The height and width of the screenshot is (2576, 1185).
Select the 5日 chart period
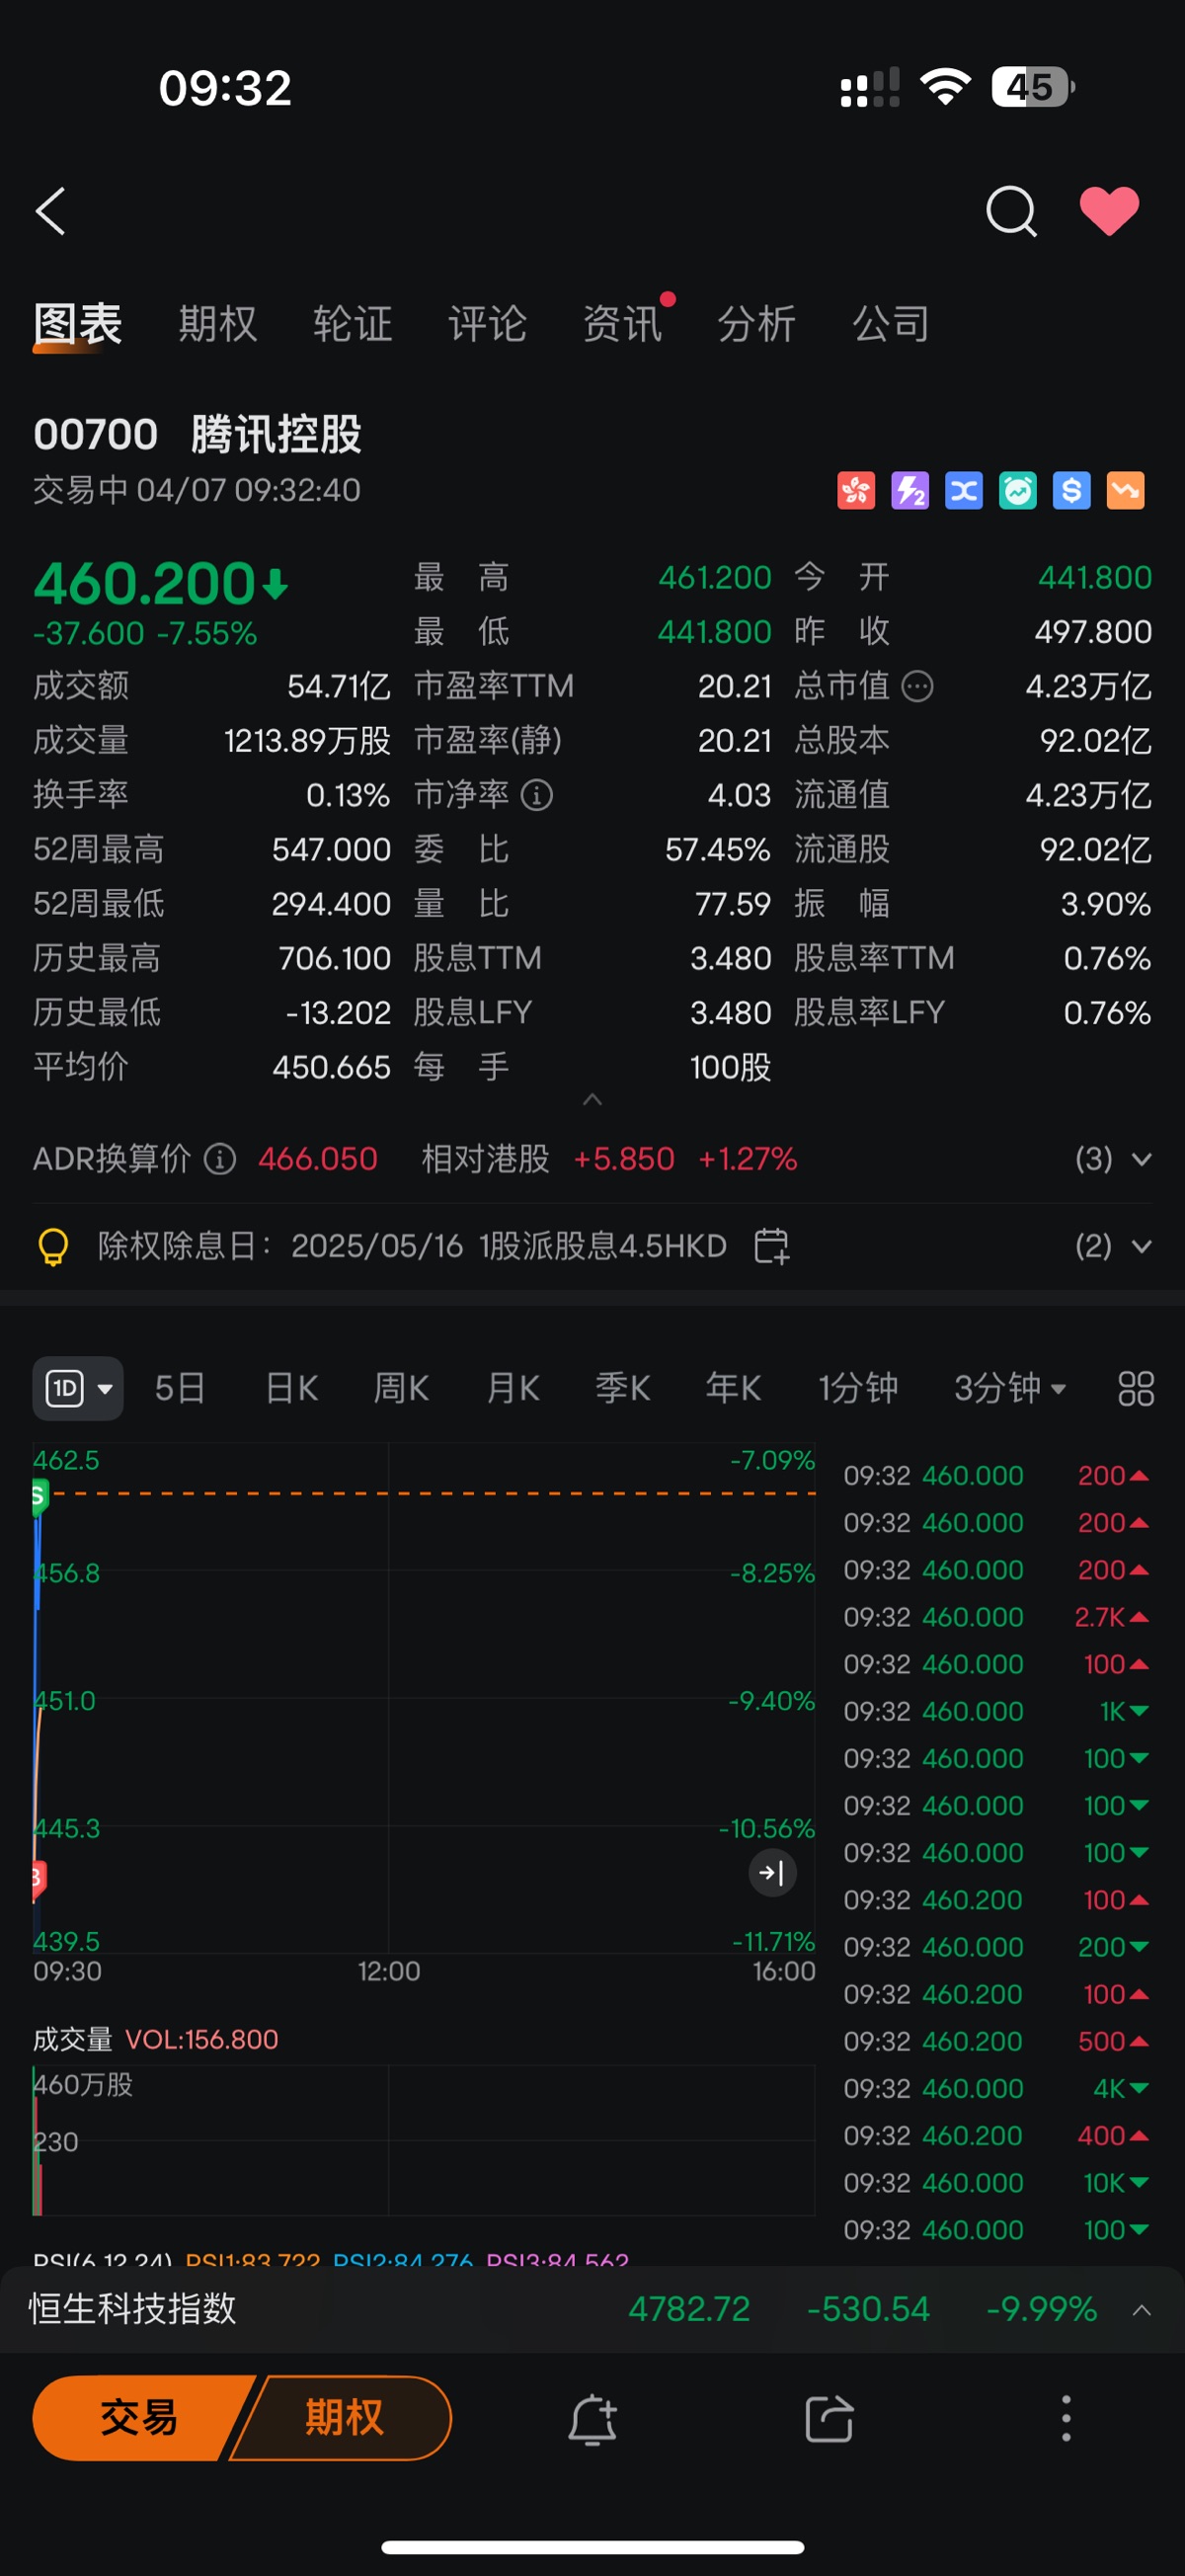tap(180, 1389)
